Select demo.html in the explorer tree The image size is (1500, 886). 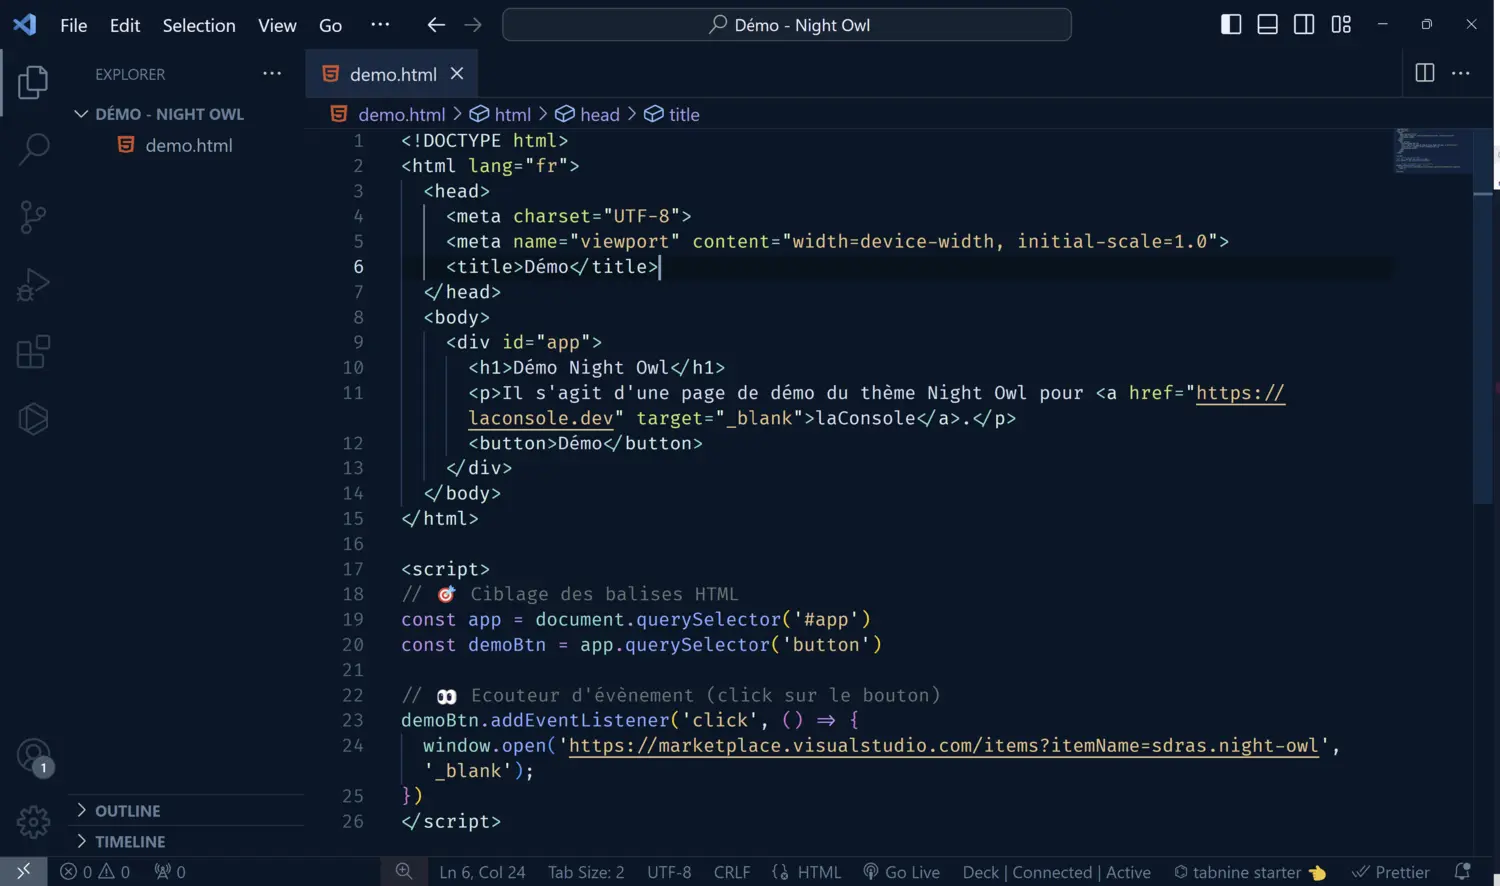[x=187, y=145]
